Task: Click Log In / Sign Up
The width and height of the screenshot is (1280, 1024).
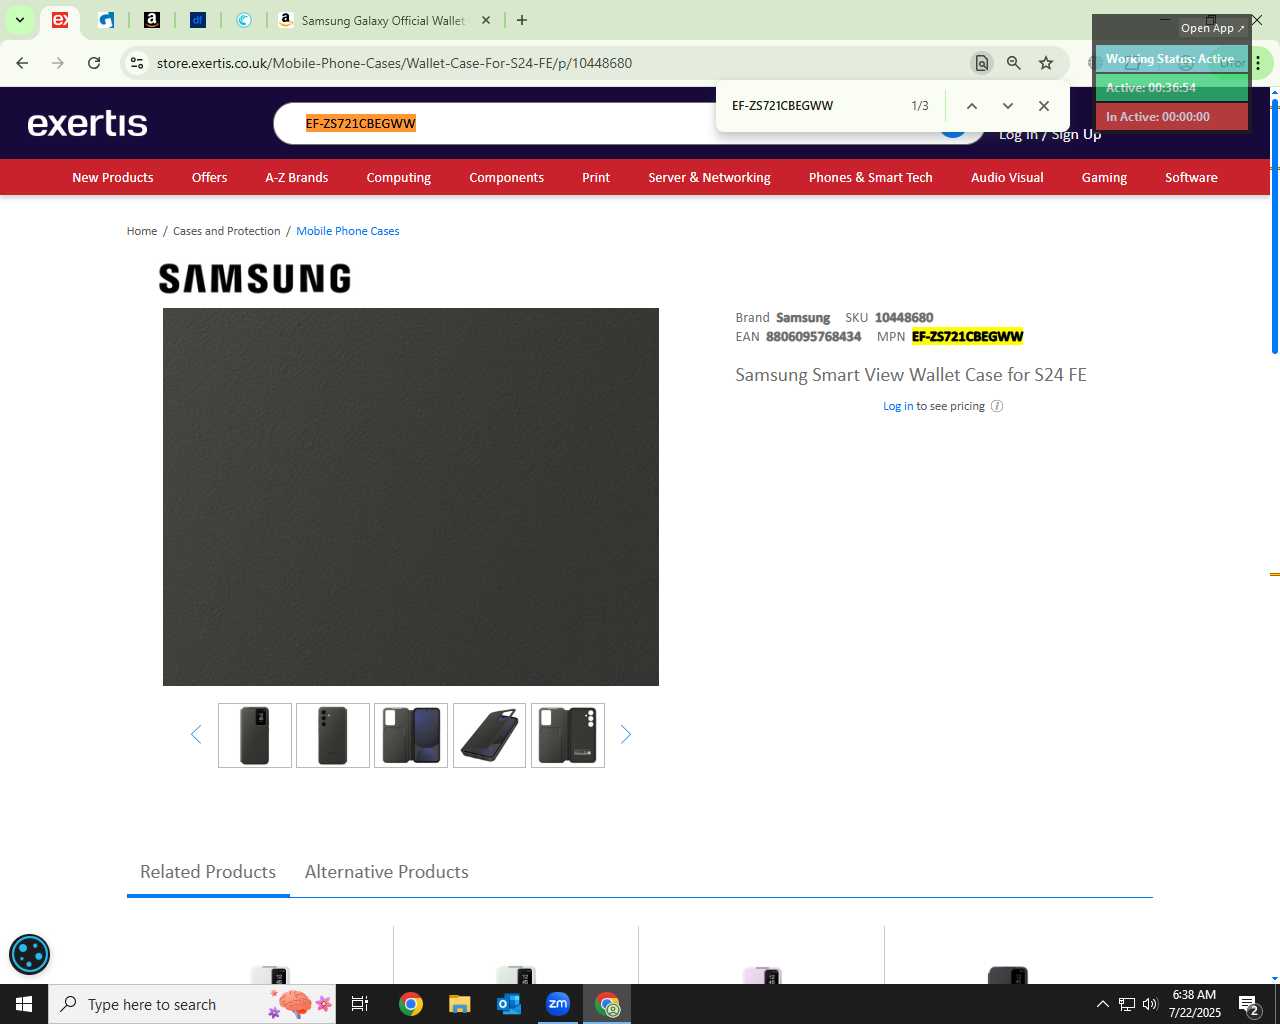Action: (1050, 134)
